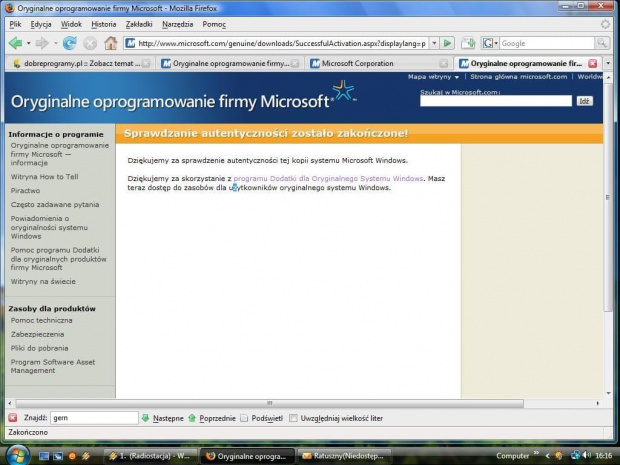Open the Piractwo sidebar link
Image resolution: width=620 pixels, height=465 pixels.
point(26,189)
